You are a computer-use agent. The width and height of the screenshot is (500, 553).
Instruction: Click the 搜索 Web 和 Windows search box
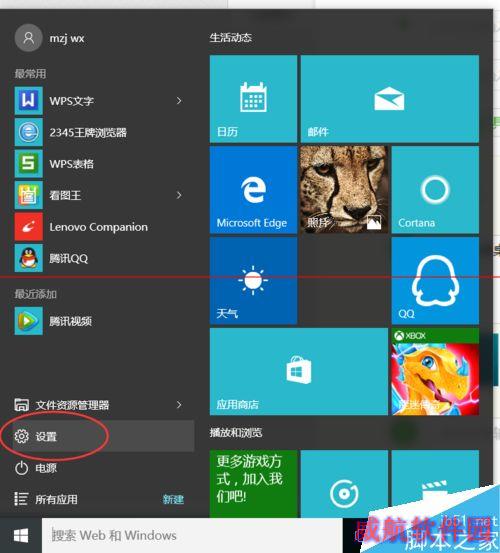click(192, 535)
